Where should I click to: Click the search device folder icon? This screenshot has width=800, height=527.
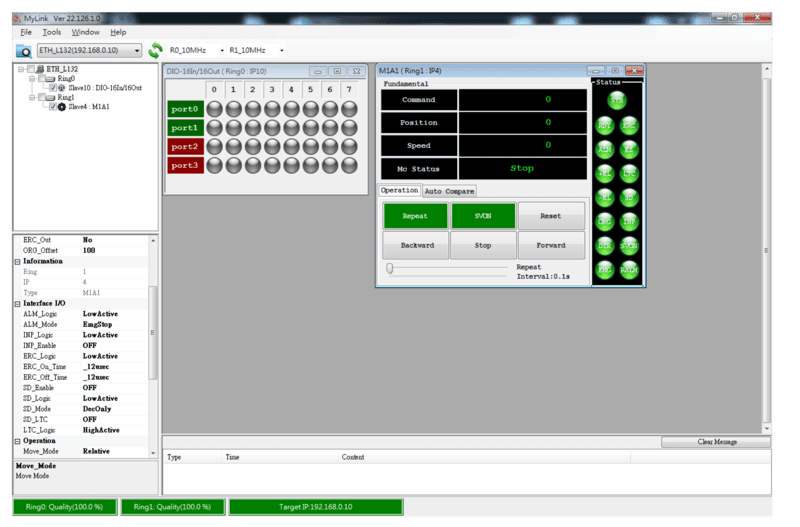click(x=23, y=51)
